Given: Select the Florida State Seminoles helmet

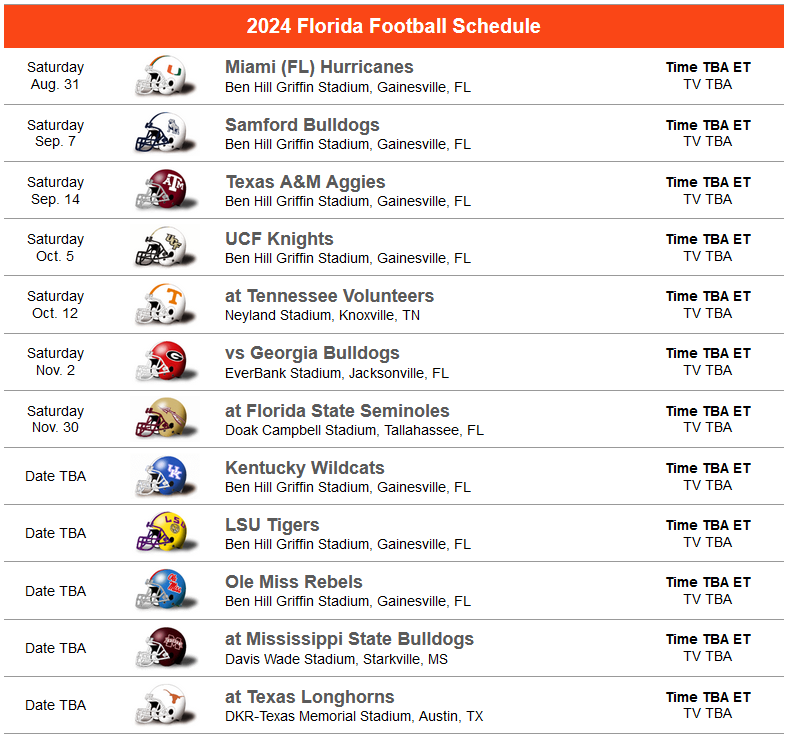Looking at the screenshot, I should (160, 419).
